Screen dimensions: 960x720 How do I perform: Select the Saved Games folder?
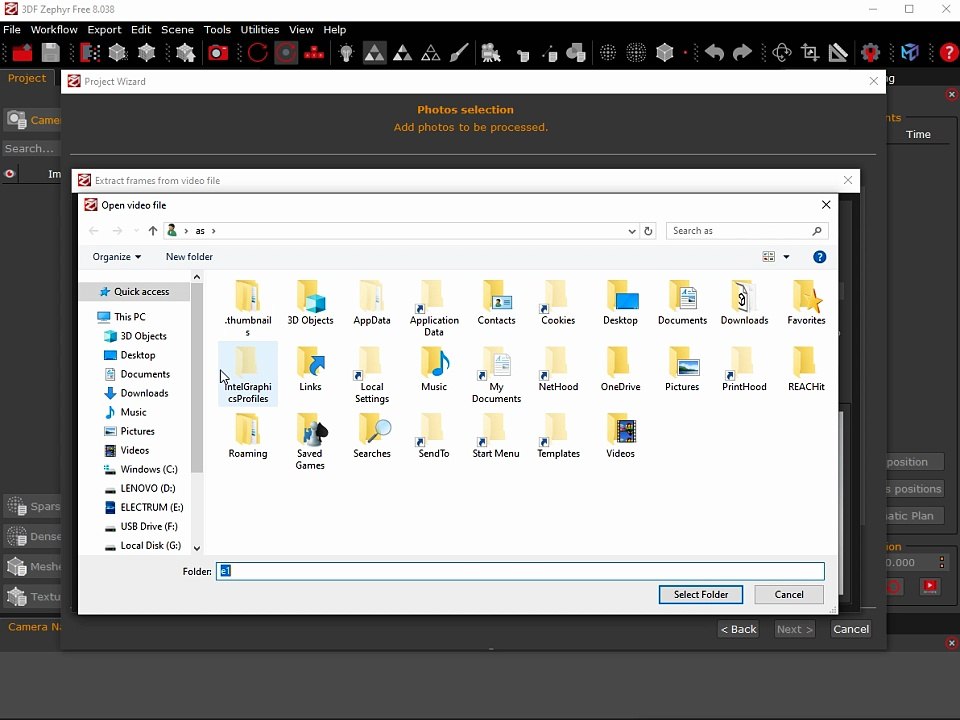pos(310,441)
